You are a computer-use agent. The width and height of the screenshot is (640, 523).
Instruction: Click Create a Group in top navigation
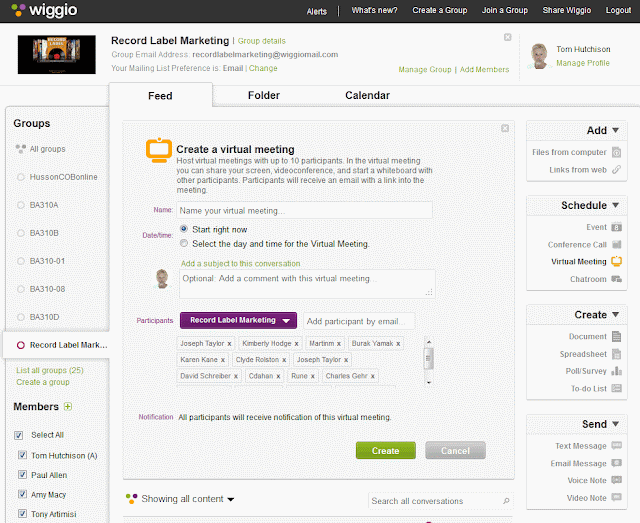pos(440,10)
